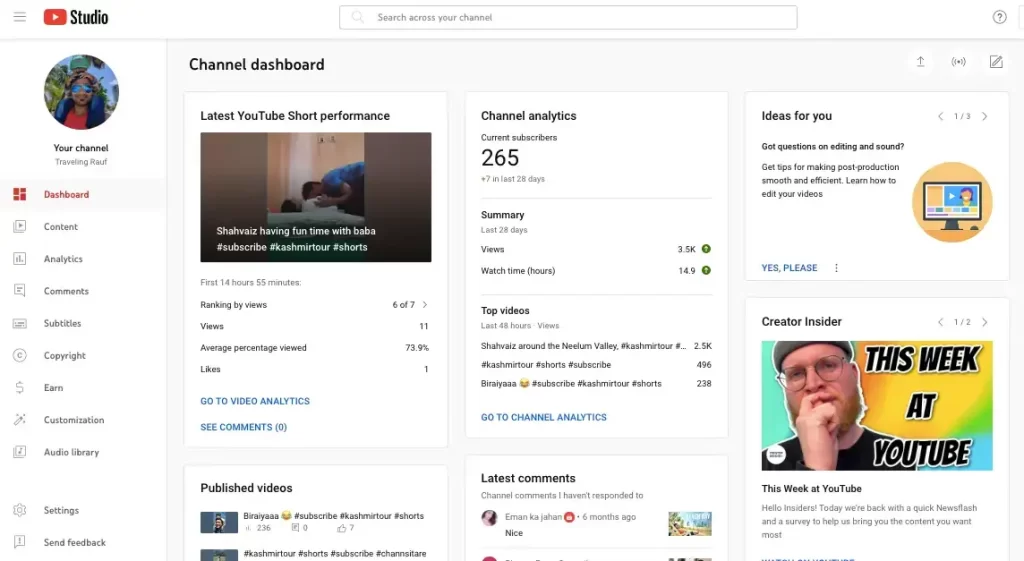Click Eman ka jahan commenter name

(533, 517)
